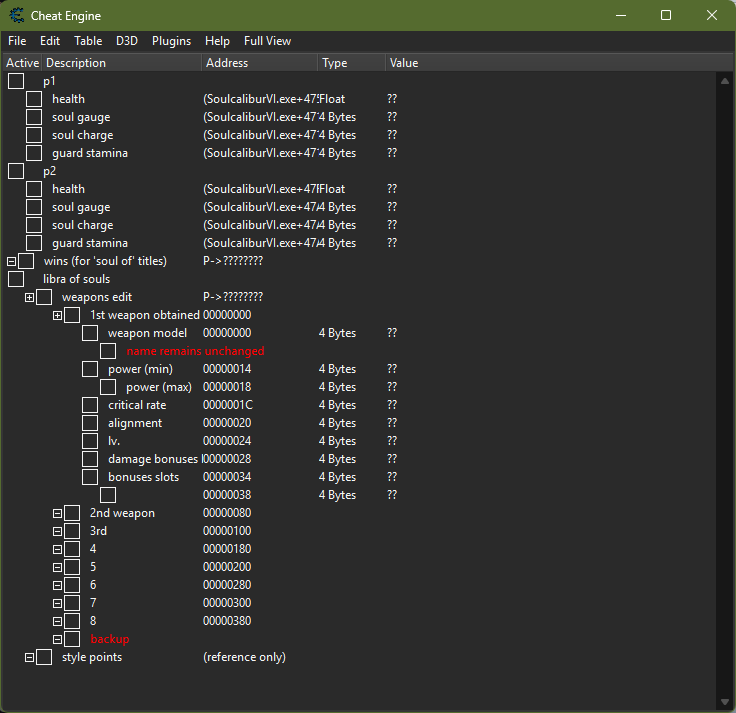The height and width of the screenshot is (713, 736).
Task: Enable the lv. entry checkbox
Action: [x=90, y=441]
